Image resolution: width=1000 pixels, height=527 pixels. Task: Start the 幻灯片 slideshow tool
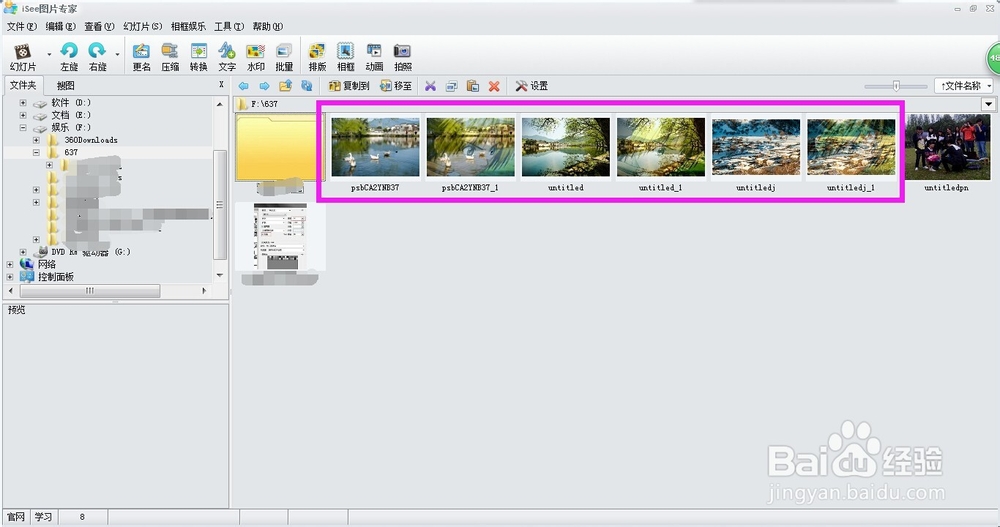pos(23,56)
